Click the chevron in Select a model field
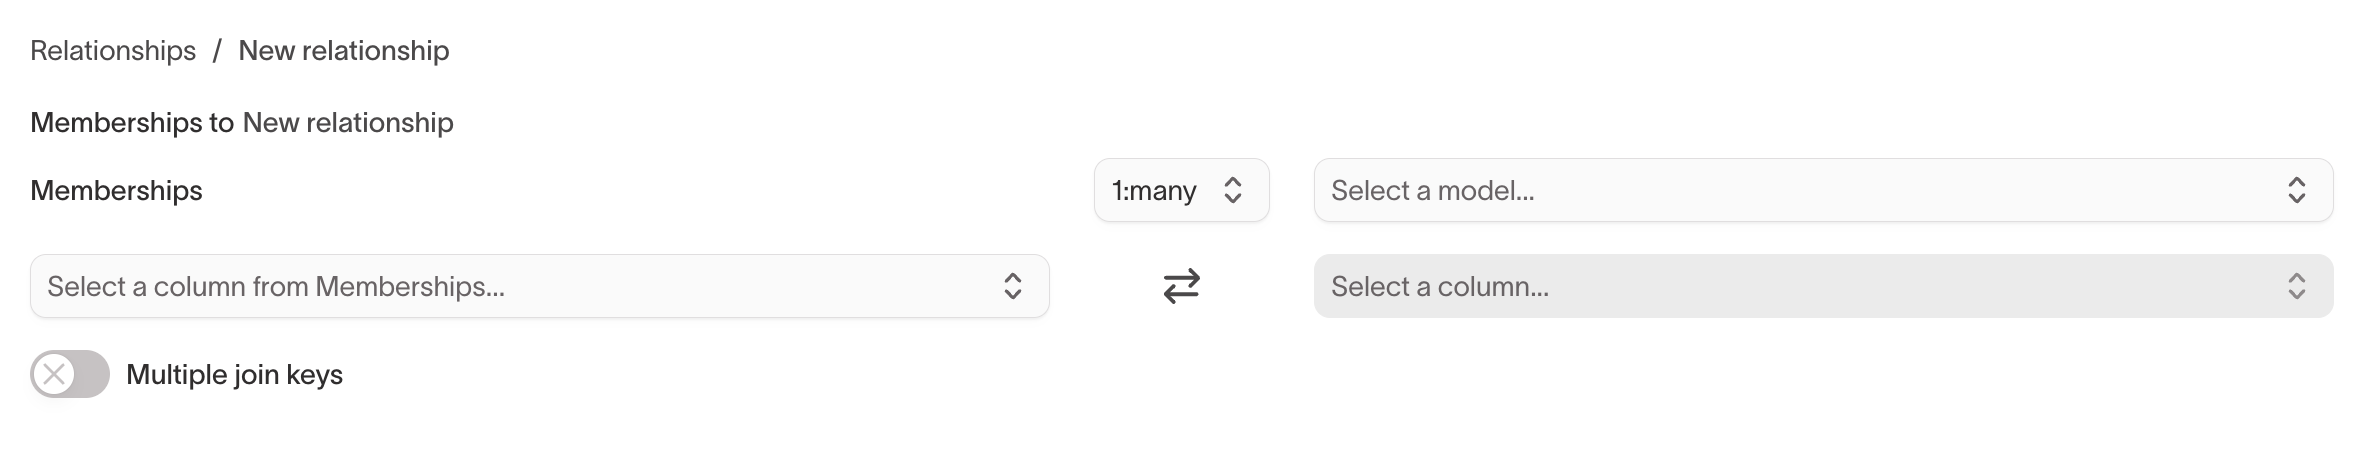Image resolution: width=2372 pixels, height=474 pixels. click(2296, 190)
